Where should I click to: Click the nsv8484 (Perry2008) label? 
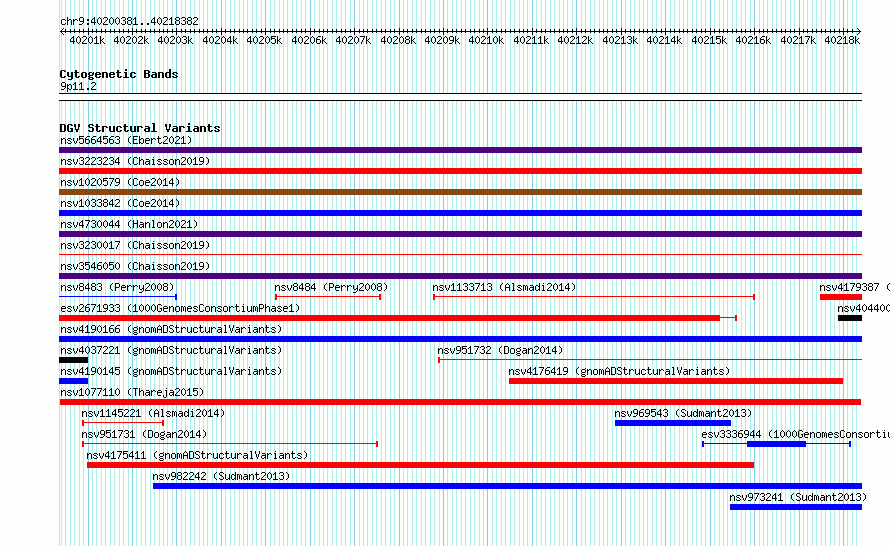pos(331,287)
